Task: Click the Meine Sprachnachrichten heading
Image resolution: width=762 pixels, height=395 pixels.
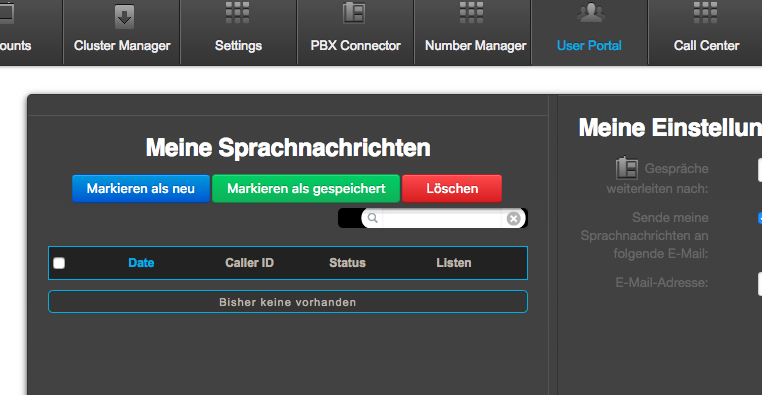Action: (288, 147)
